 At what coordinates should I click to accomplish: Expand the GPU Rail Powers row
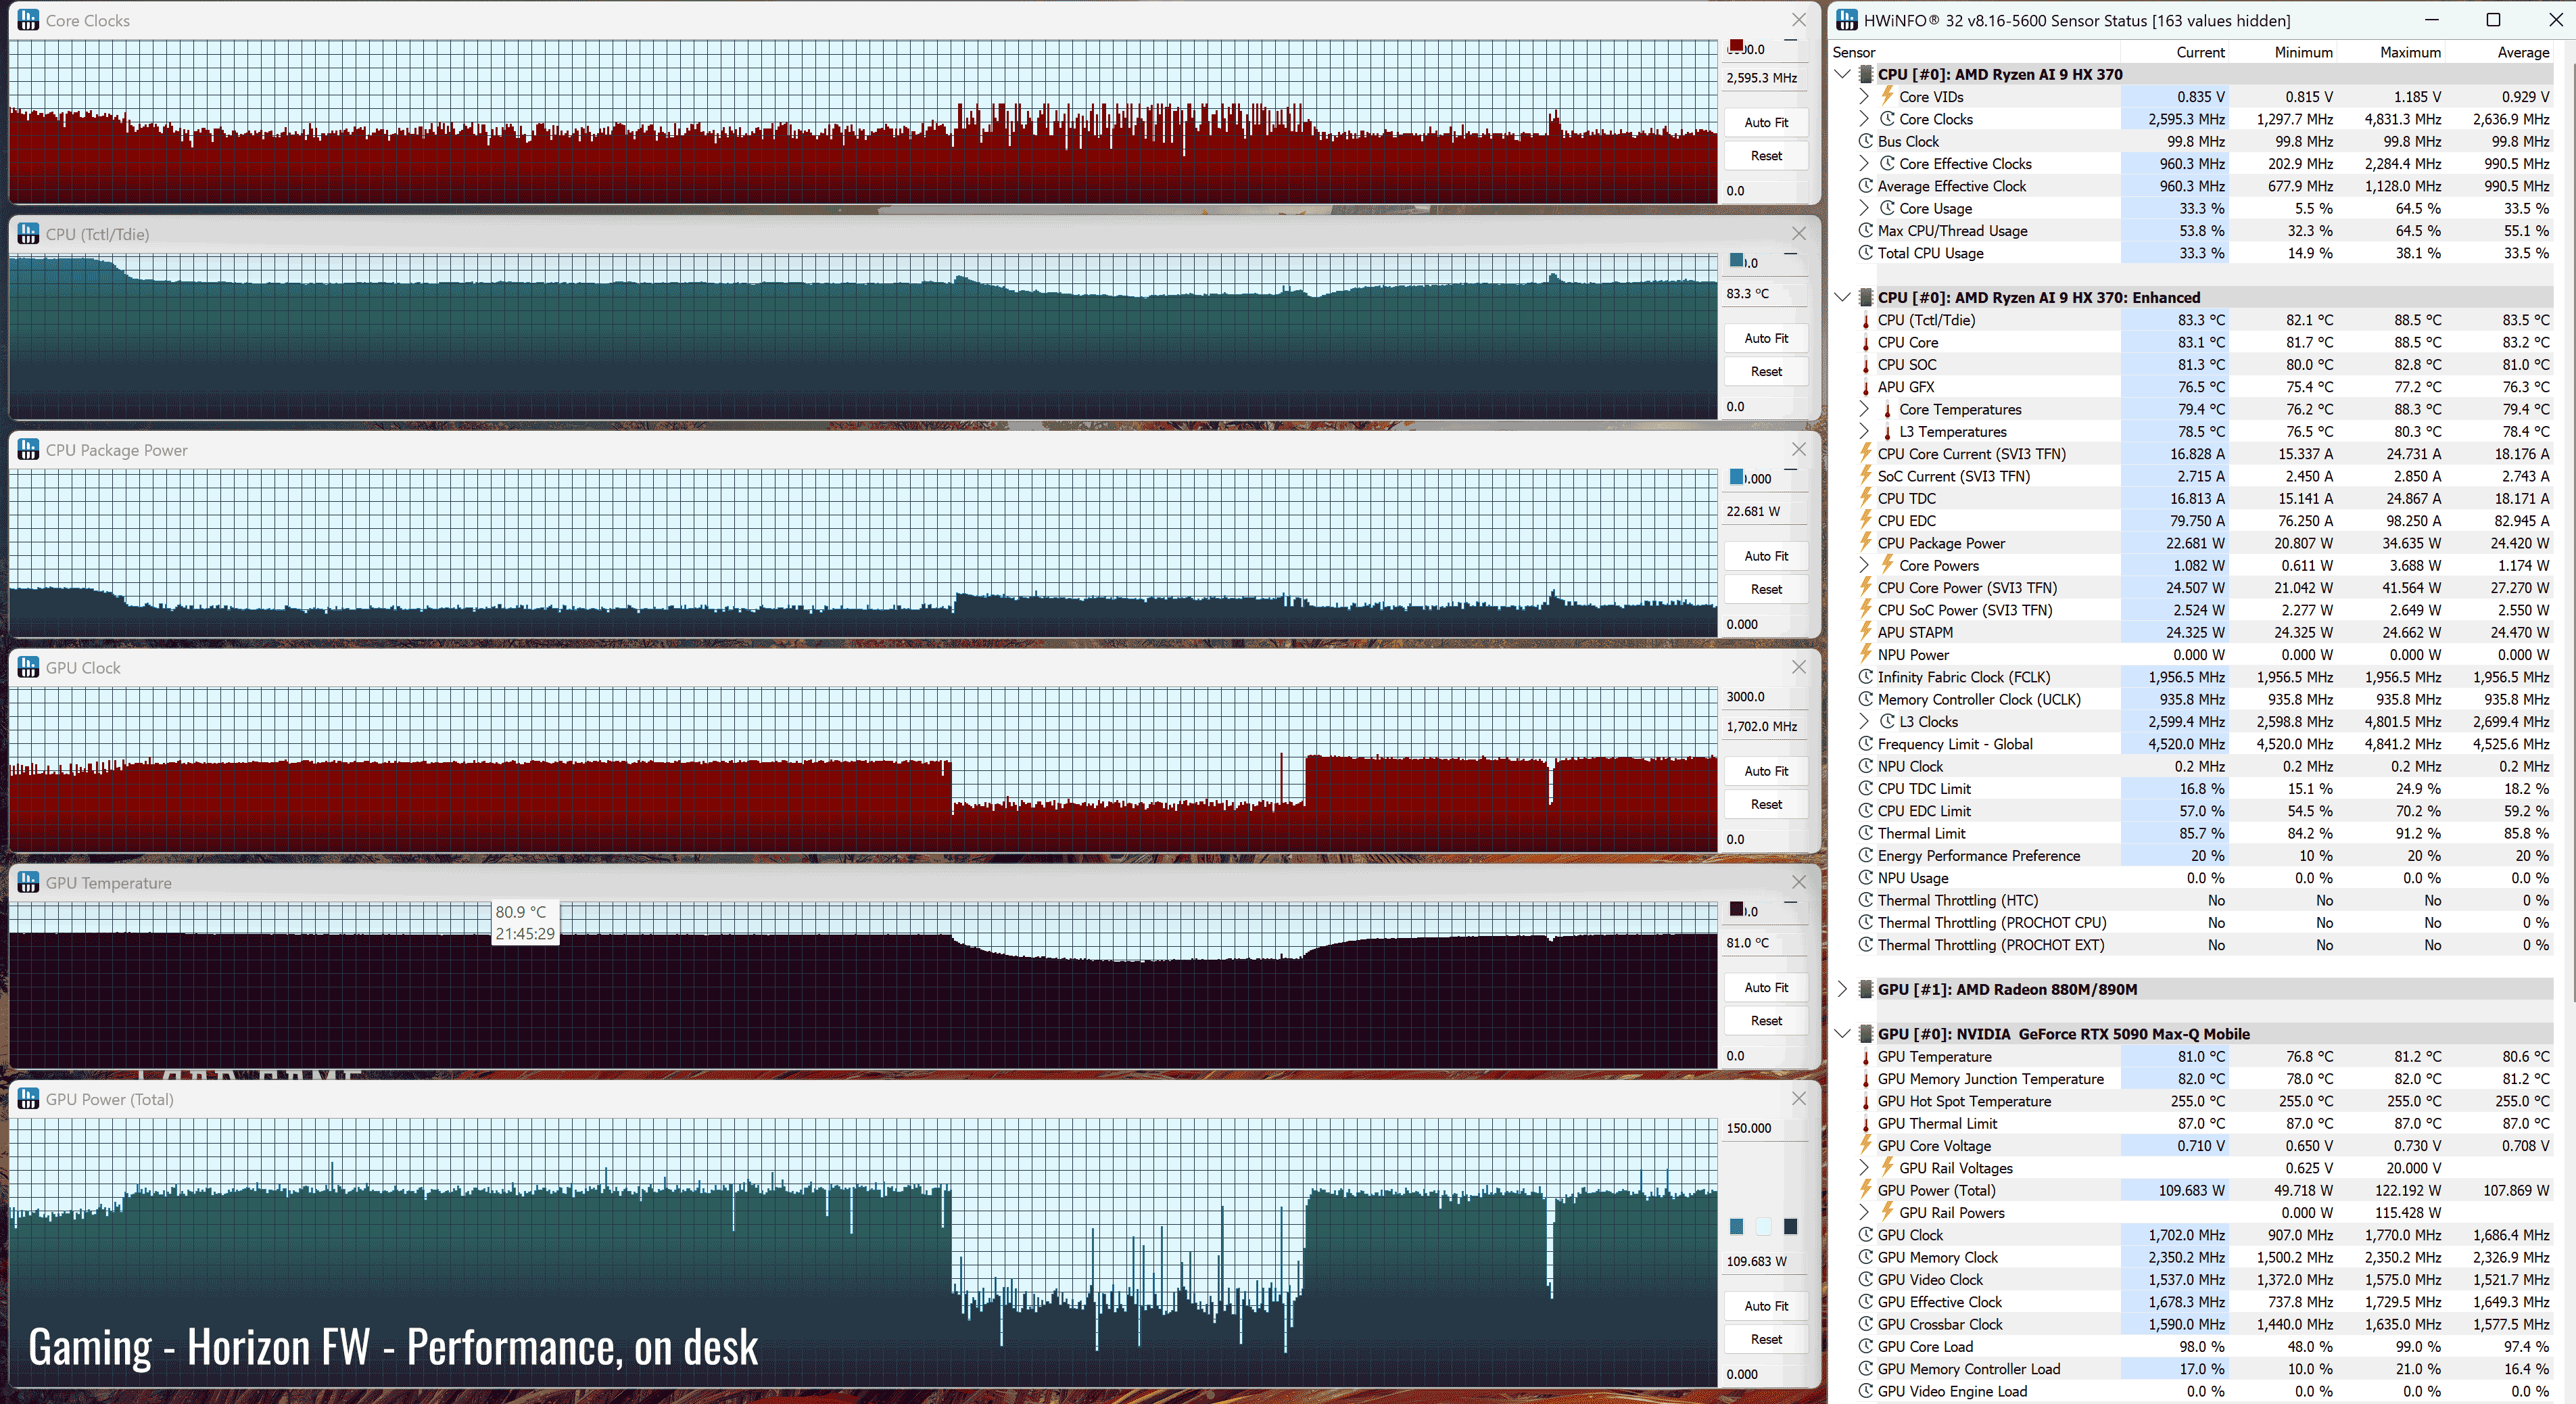(x=1864, y=1212)
